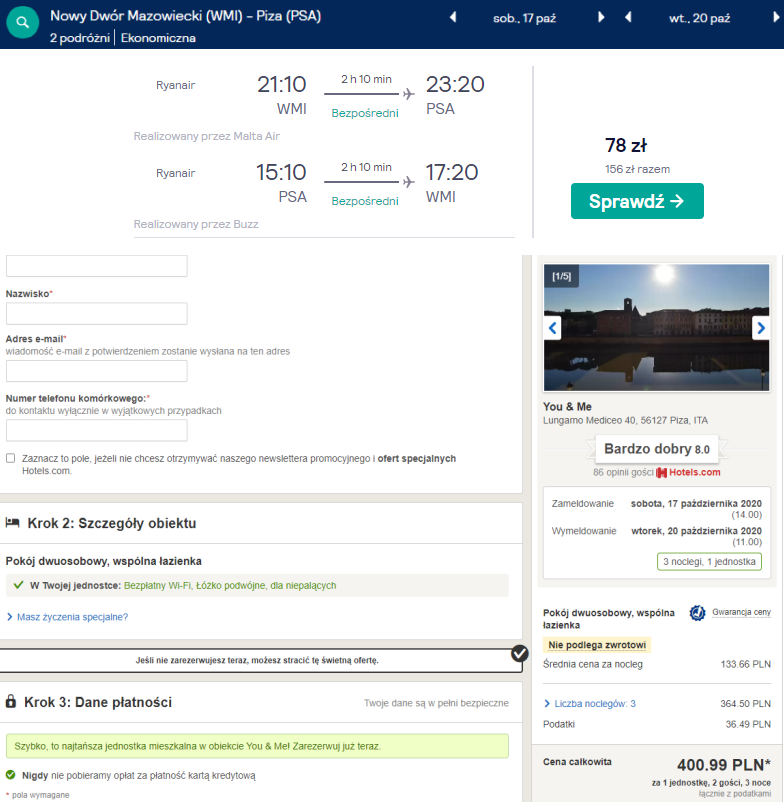
Task: Click the Podatki 36.49 PLN amount
Action: click(x=748, y=724)
